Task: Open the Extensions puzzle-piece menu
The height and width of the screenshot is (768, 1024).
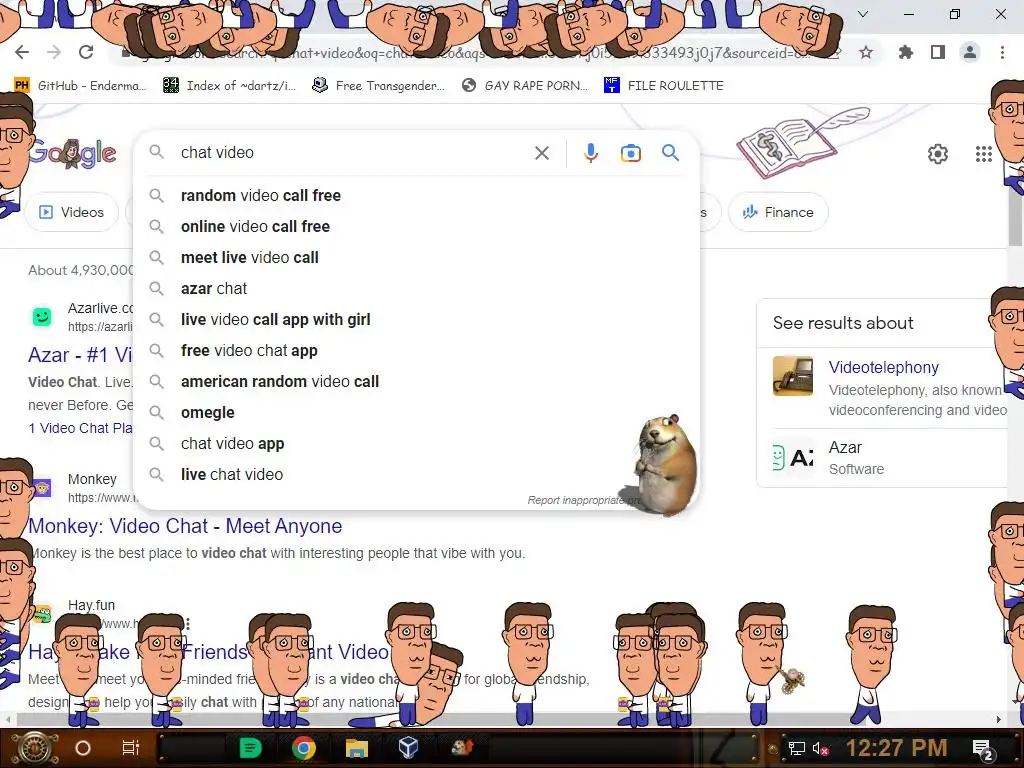Action: click(905, 52)
